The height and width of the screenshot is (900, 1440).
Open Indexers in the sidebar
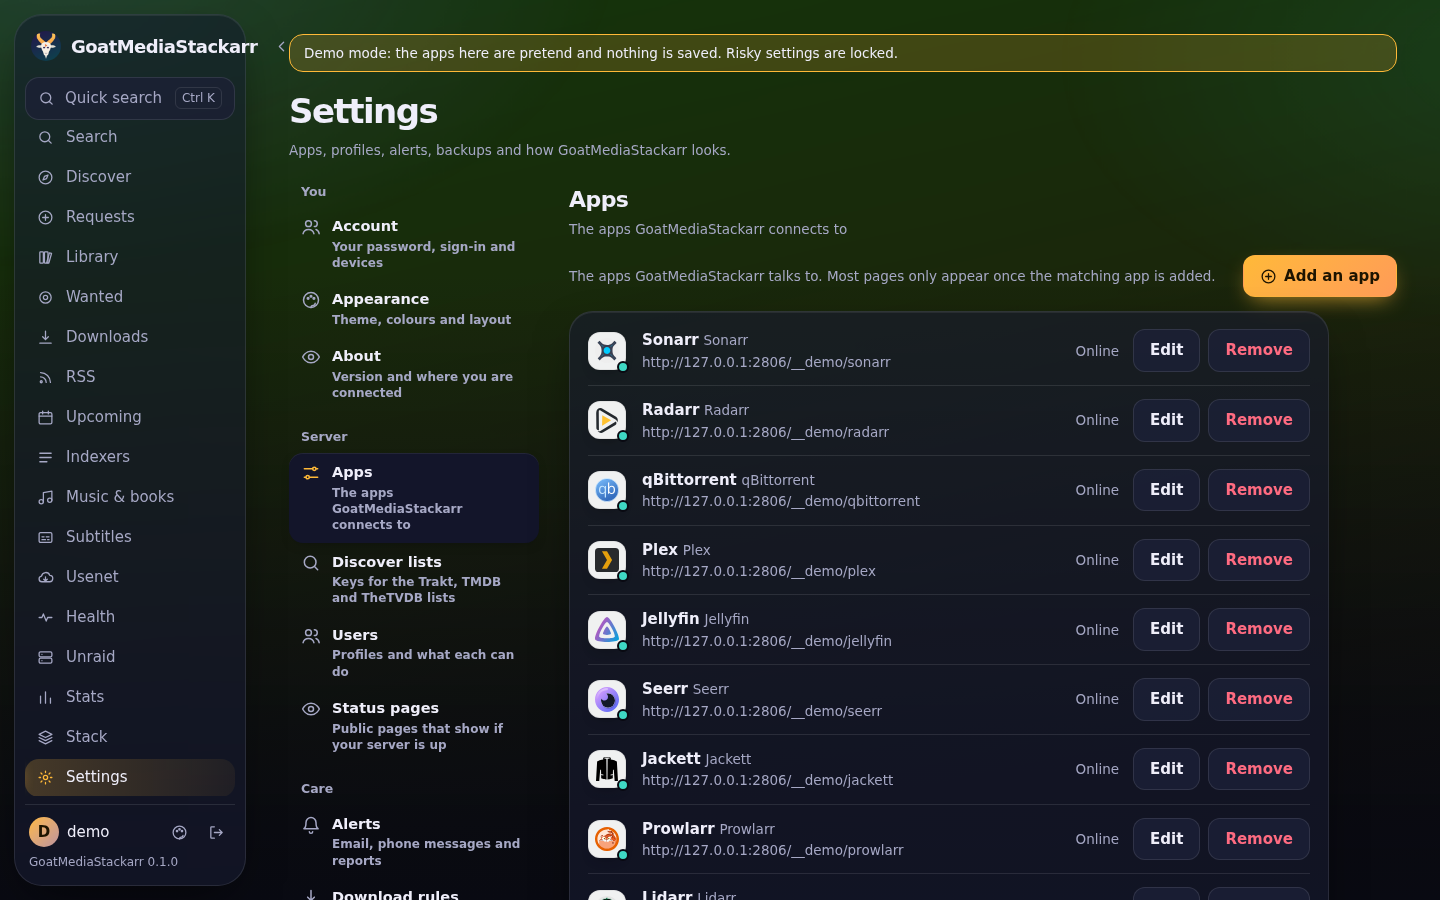(130, 457)
